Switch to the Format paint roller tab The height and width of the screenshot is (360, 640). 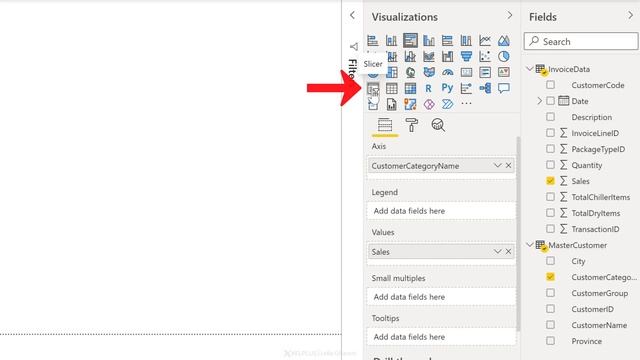(411, 124)
